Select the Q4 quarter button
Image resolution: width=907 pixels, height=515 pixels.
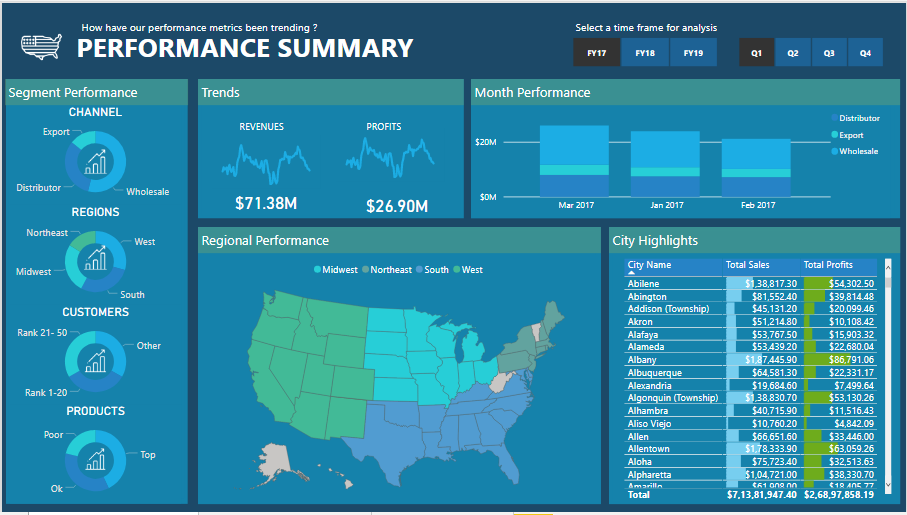865,52
